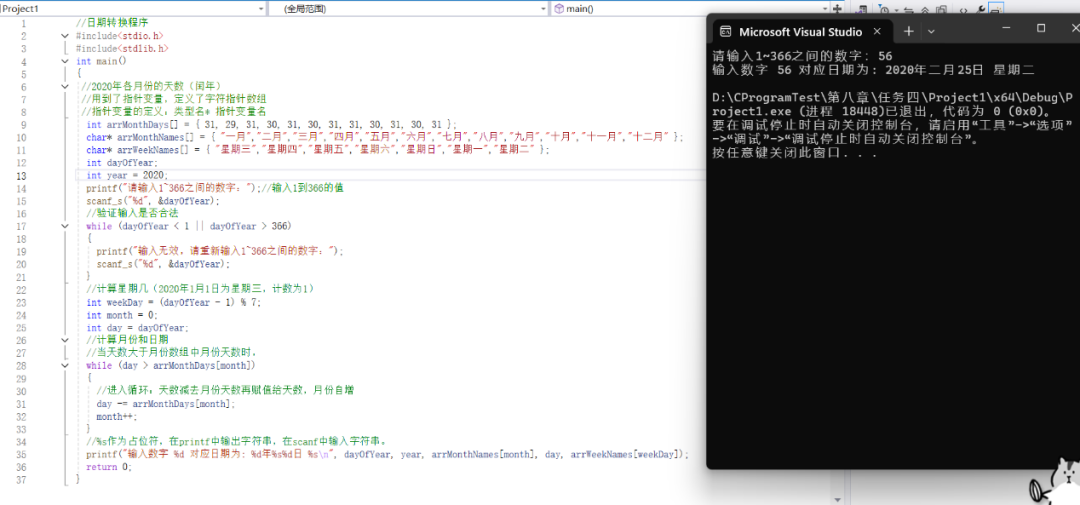Click the #include<stdlib.h> line
The image size is (1080, 505).
click(122, 48)
